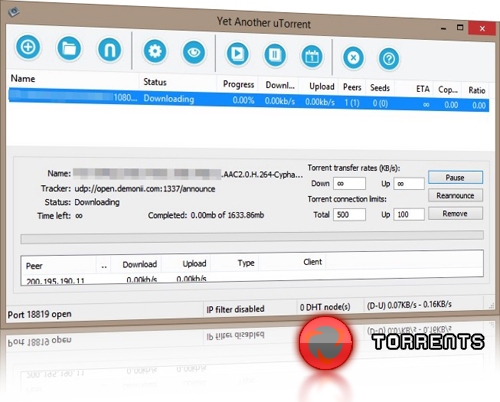Click the 0 (0) seeds cell
The height and width of the screenshot is (402, 500).
point(380,103)
